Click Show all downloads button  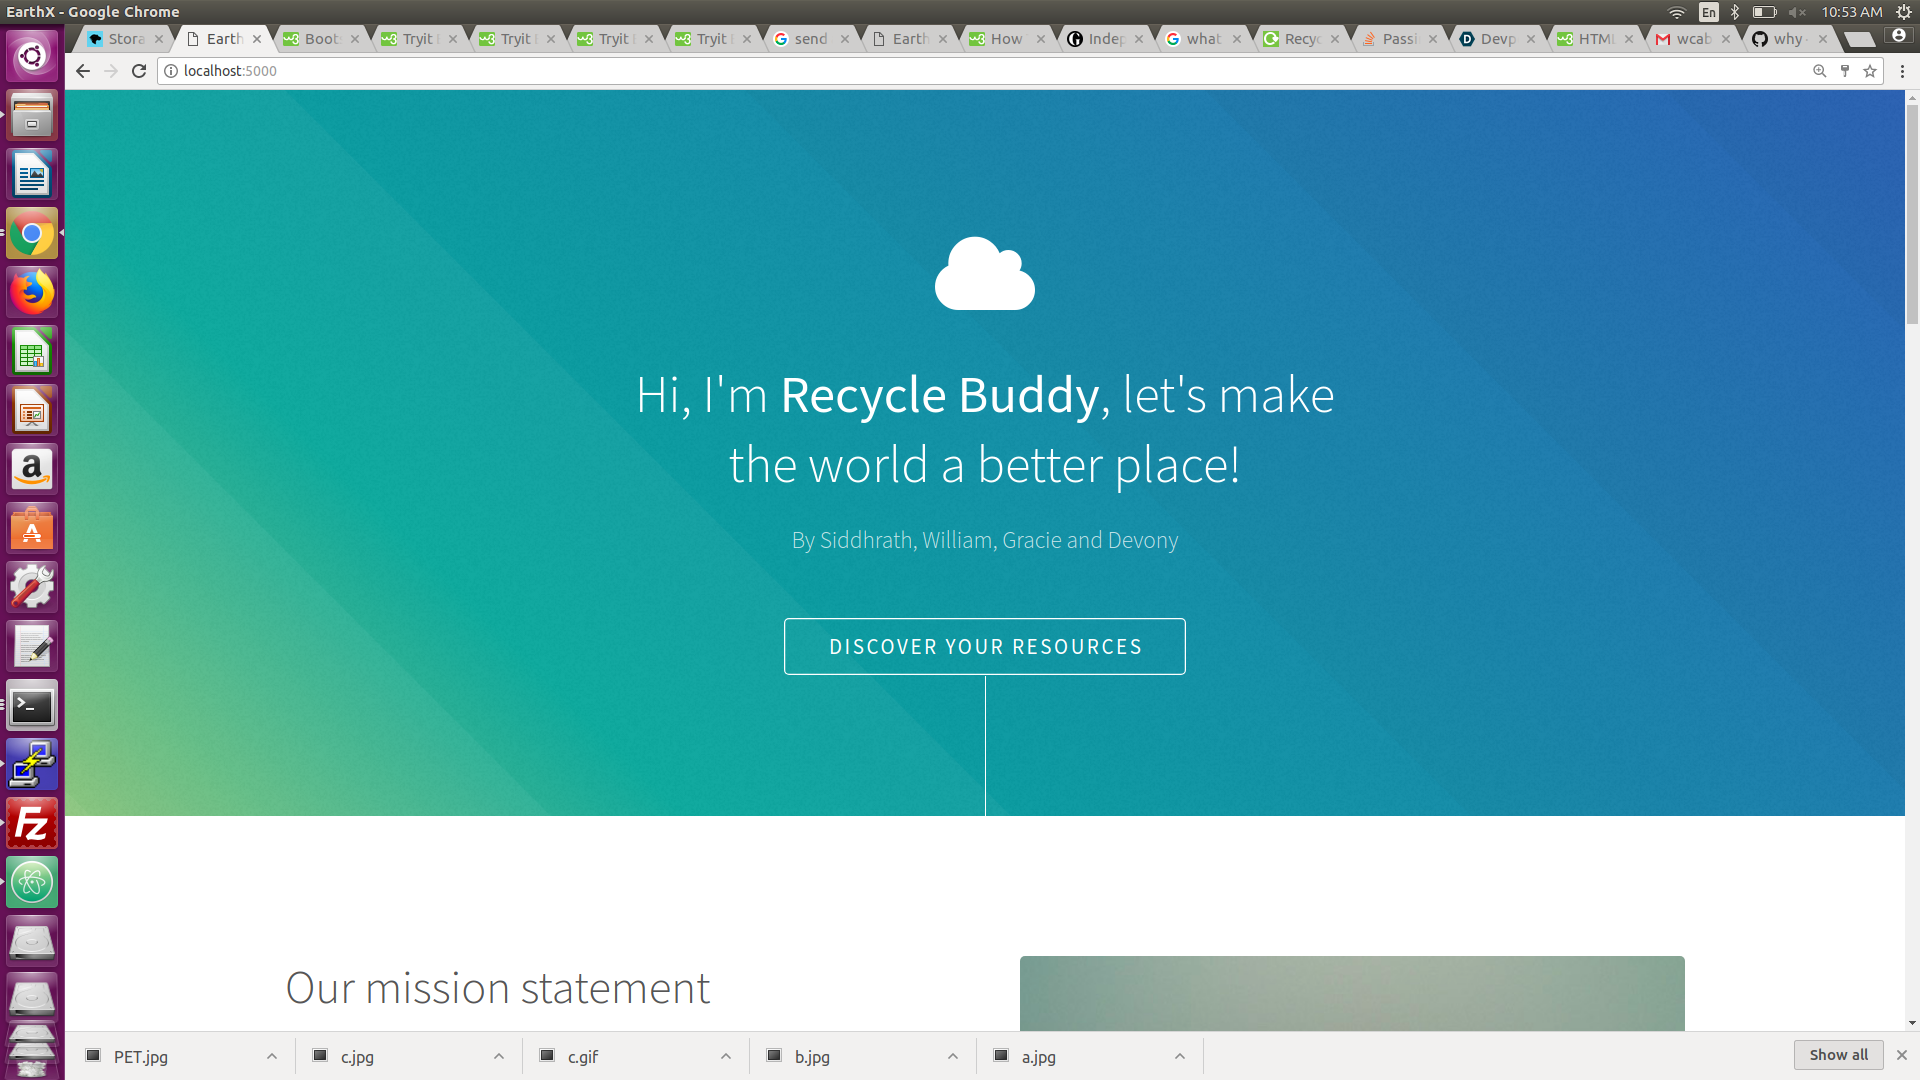(1838, 1055)
